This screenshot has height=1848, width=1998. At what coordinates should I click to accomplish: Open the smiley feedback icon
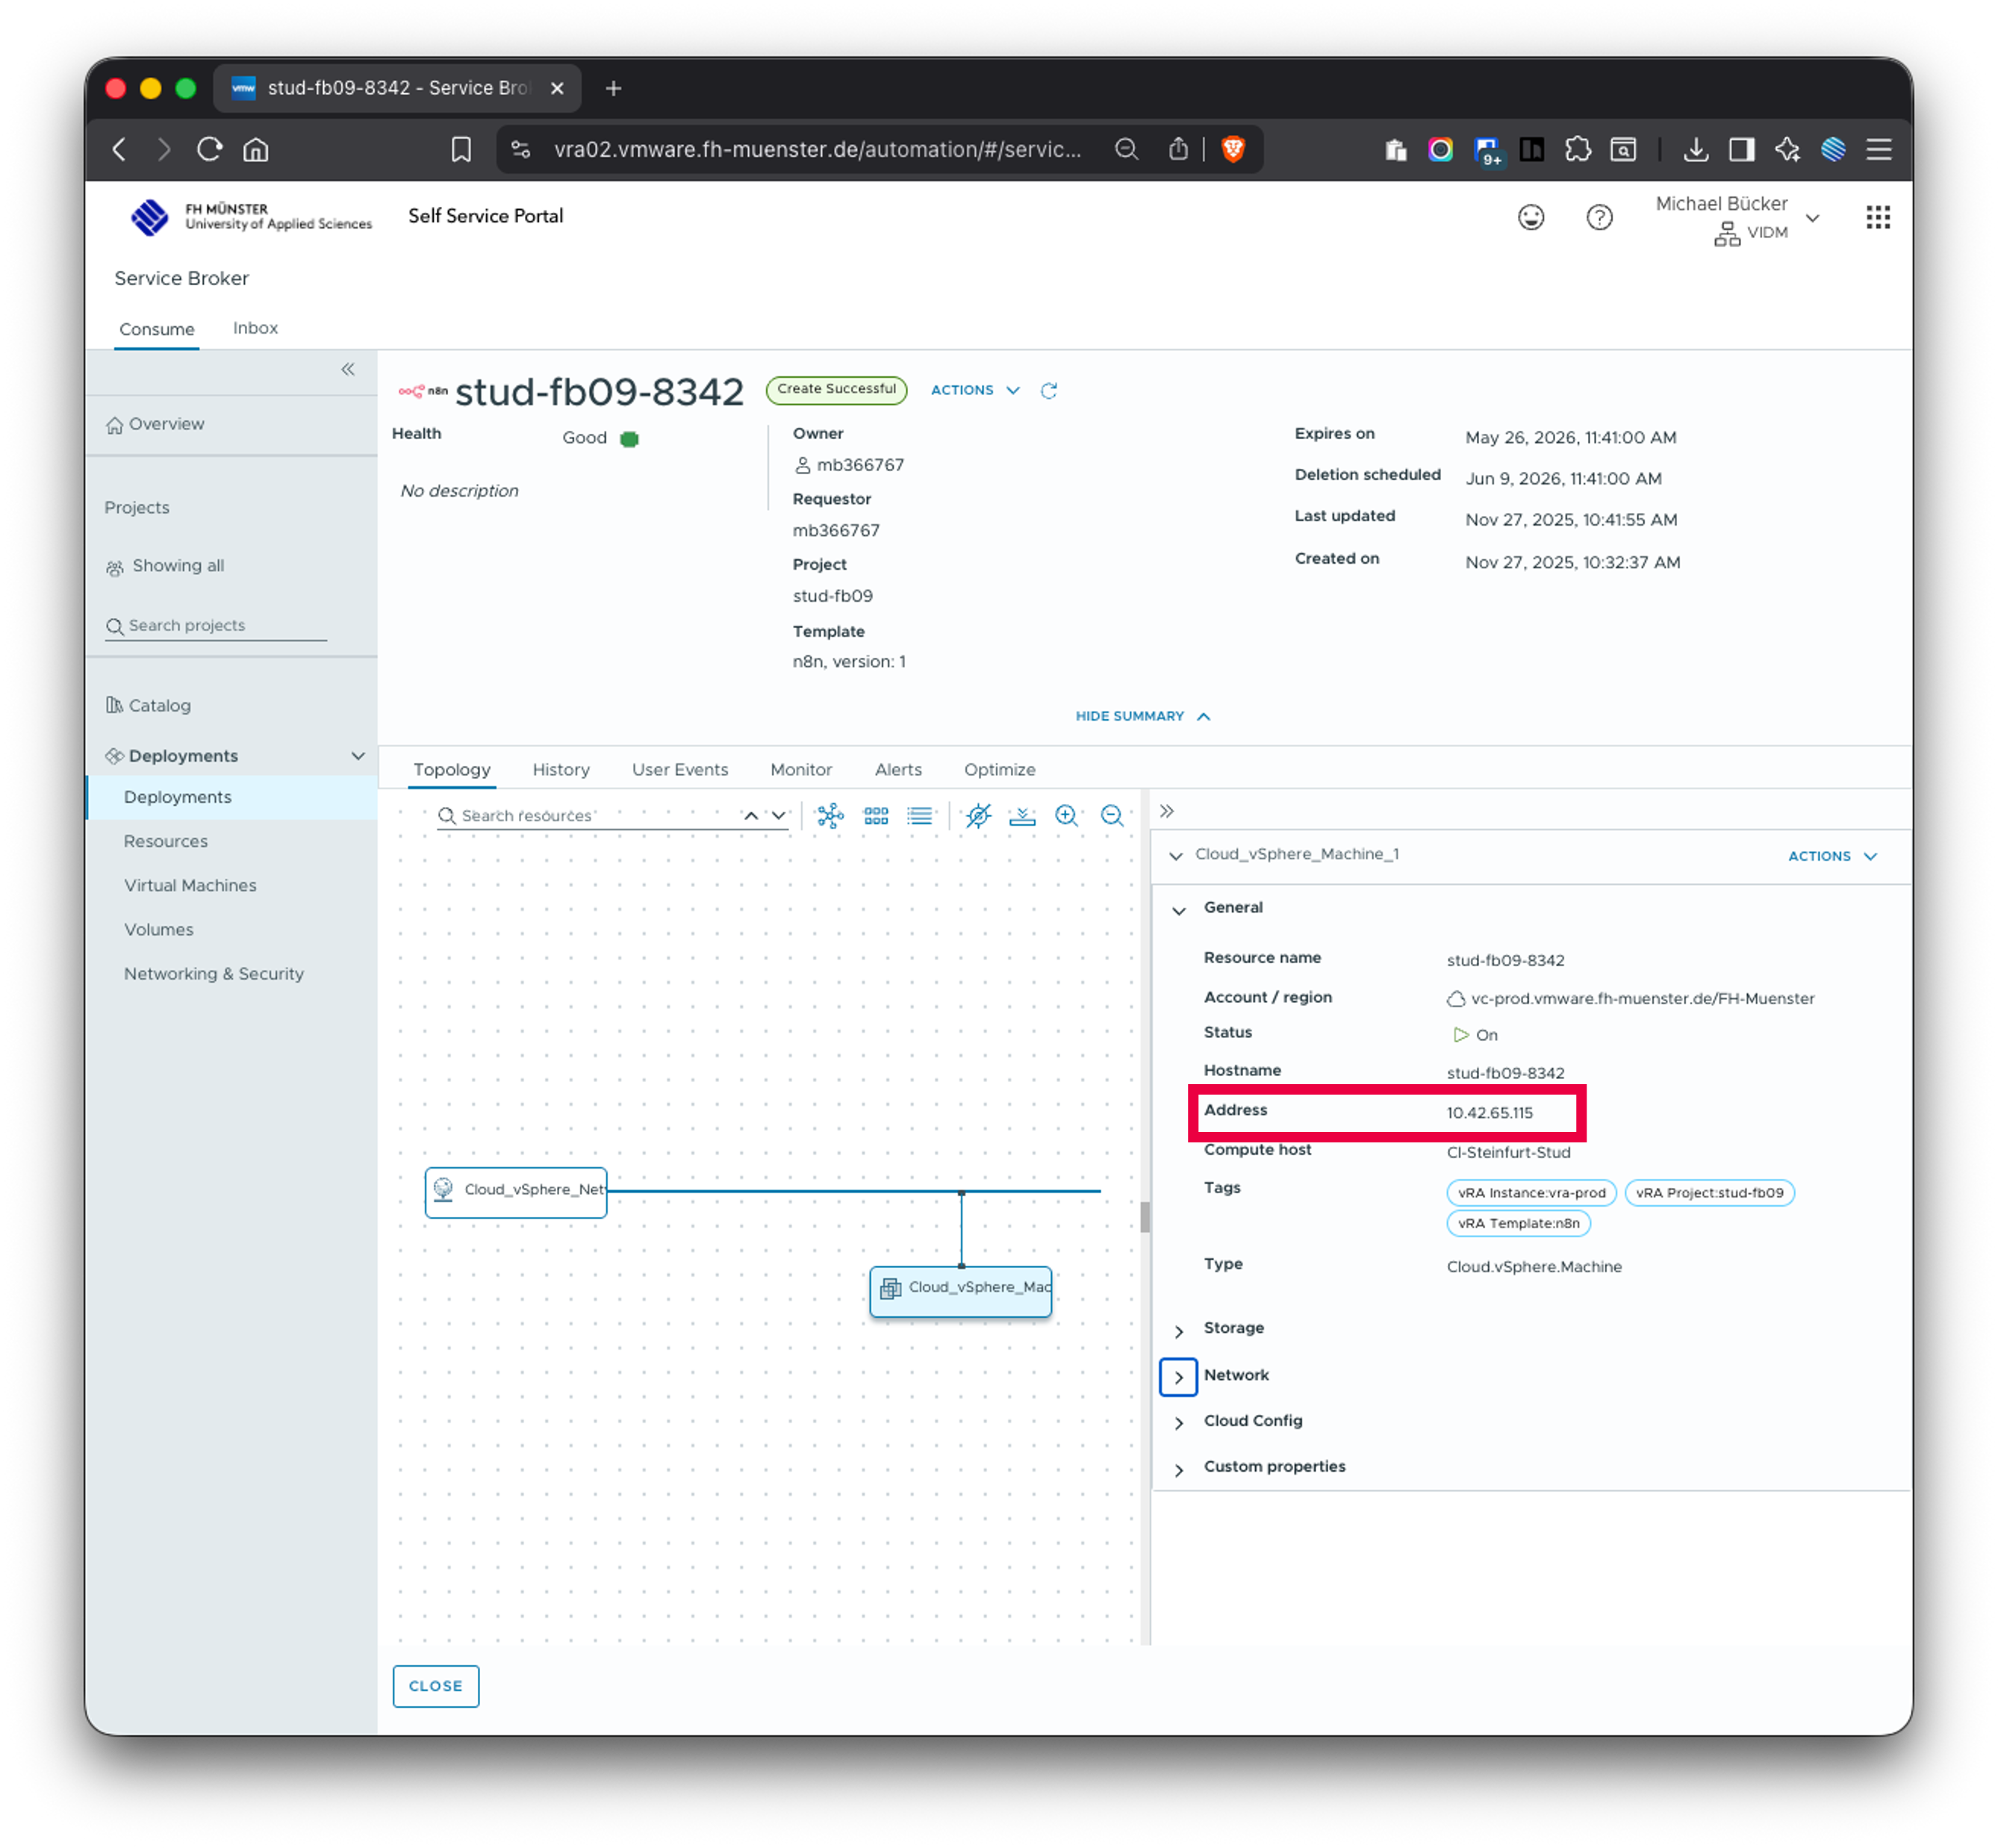coord(1531,217)
